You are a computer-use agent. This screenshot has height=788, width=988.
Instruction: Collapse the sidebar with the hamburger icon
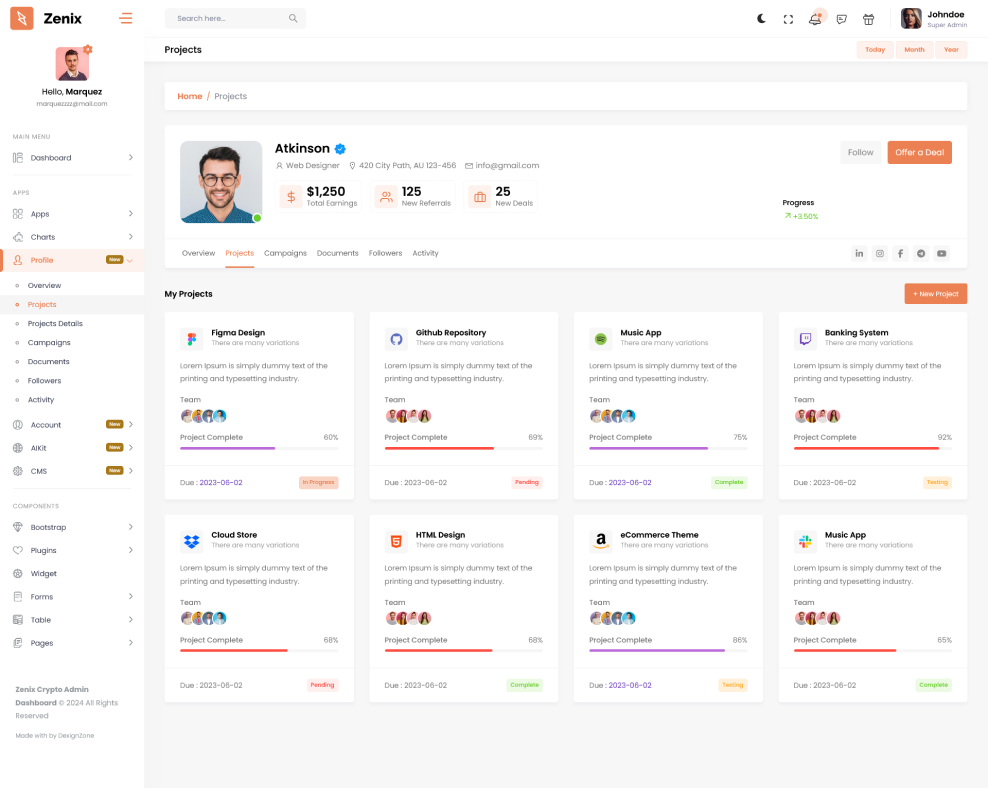125,18
